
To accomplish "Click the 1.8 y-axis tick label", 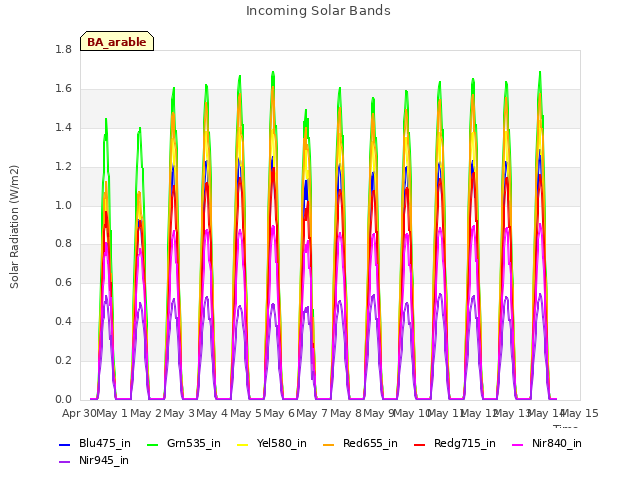I will click(x=63, y=49).
